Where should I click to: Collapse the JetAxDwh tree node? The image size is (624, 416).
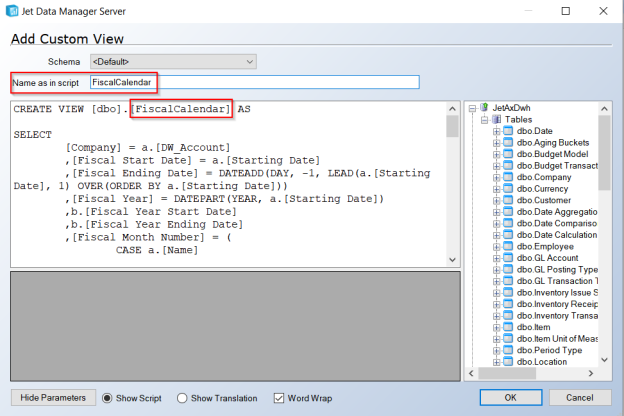(472, 108)
